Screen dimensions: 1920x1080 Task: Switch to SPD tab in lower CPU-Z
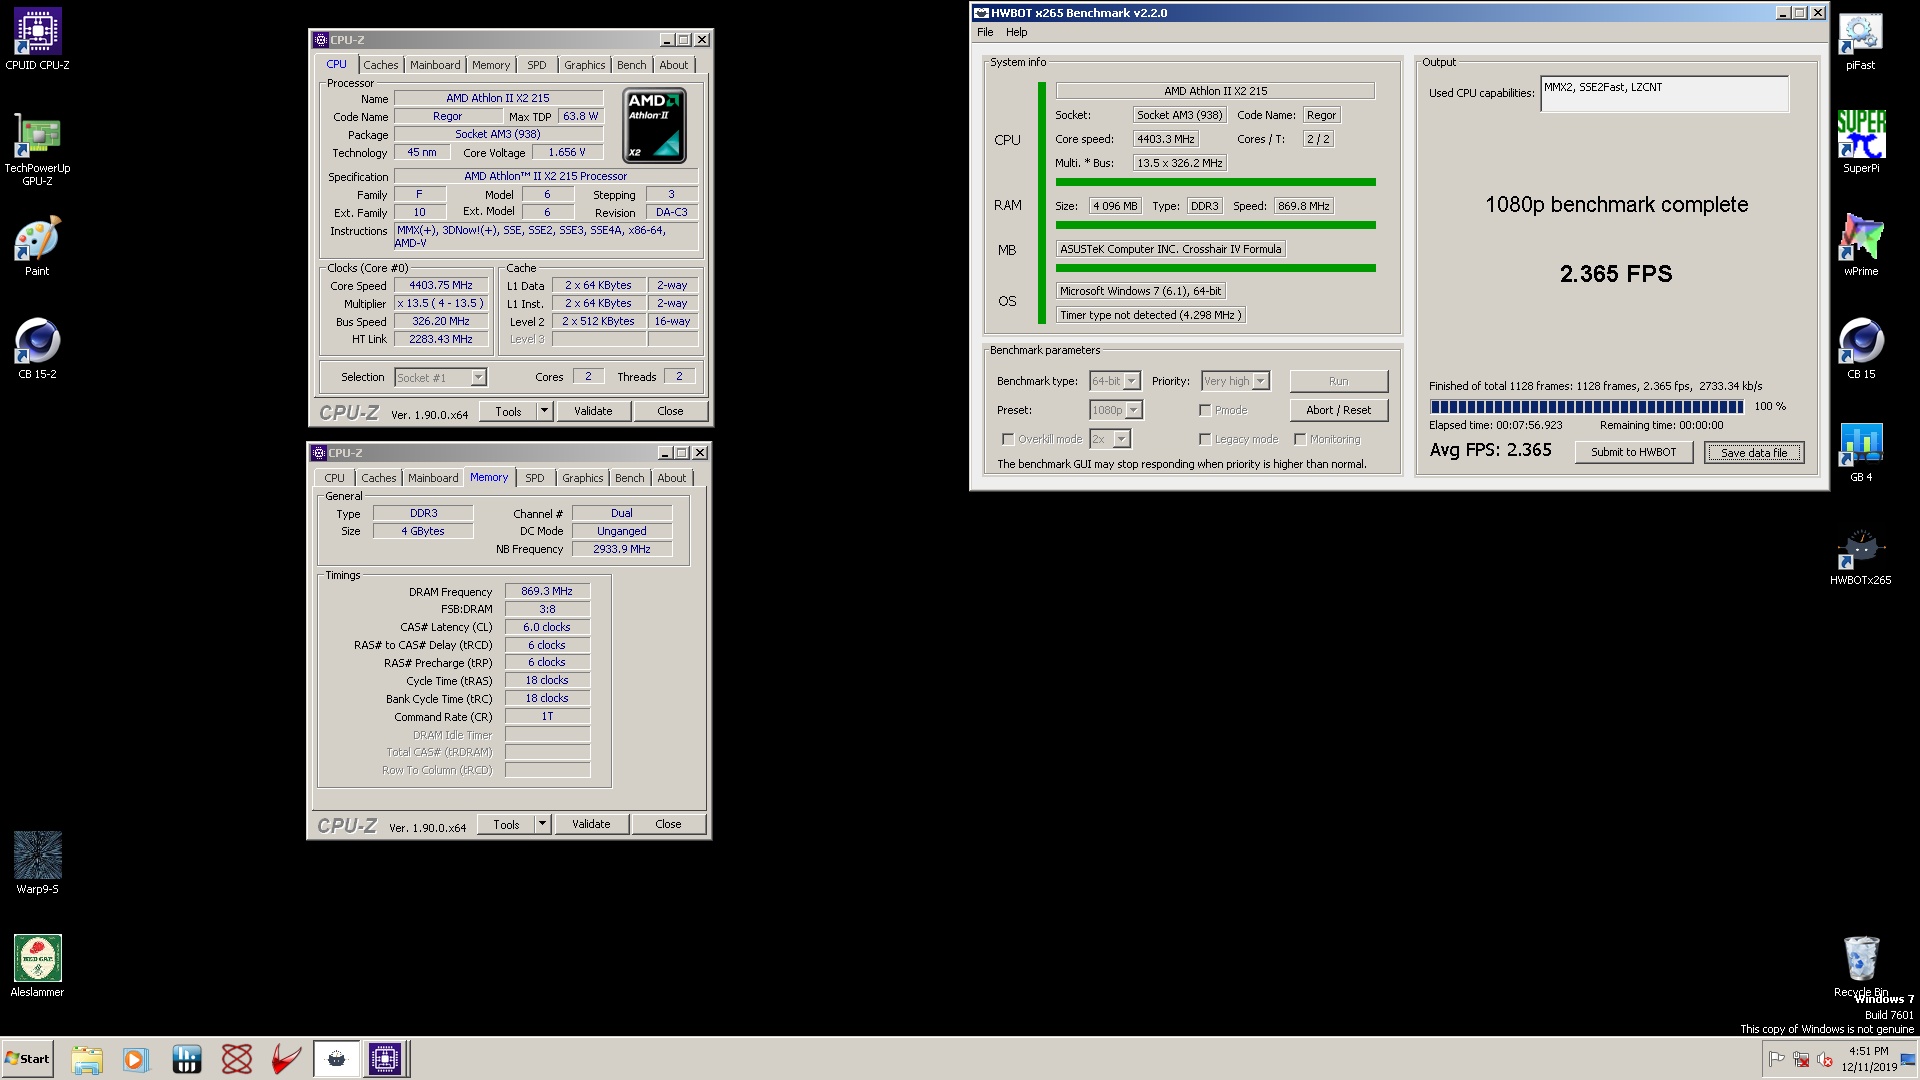click(x=535, y=478)
